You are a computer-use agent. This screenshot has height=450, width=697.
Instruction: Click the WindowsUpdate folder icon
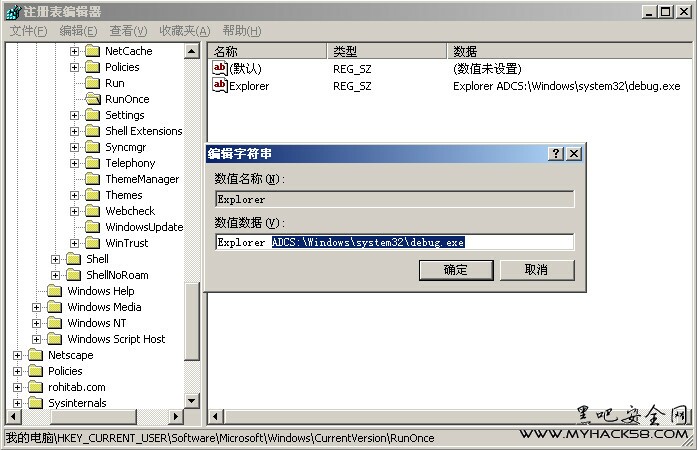[x=92, y=227]
